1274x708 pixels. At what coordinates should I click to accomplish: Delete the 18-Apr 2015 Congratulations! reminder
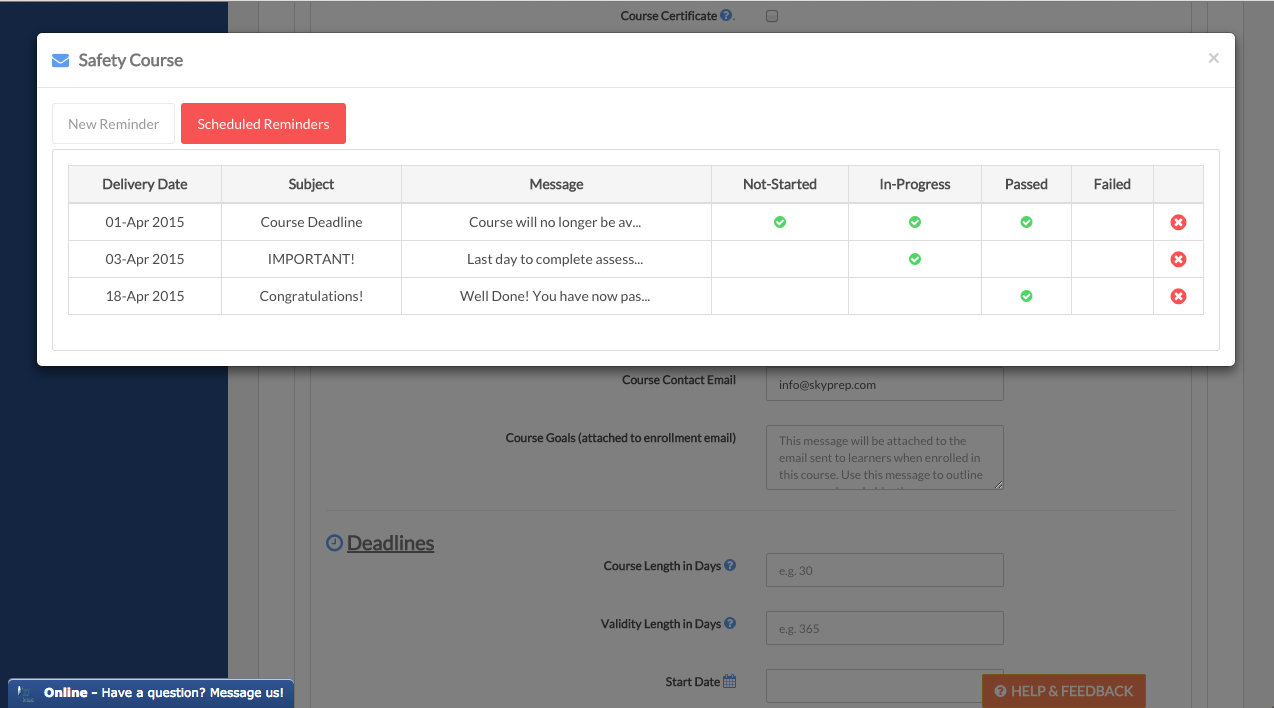coord(1178,296)
